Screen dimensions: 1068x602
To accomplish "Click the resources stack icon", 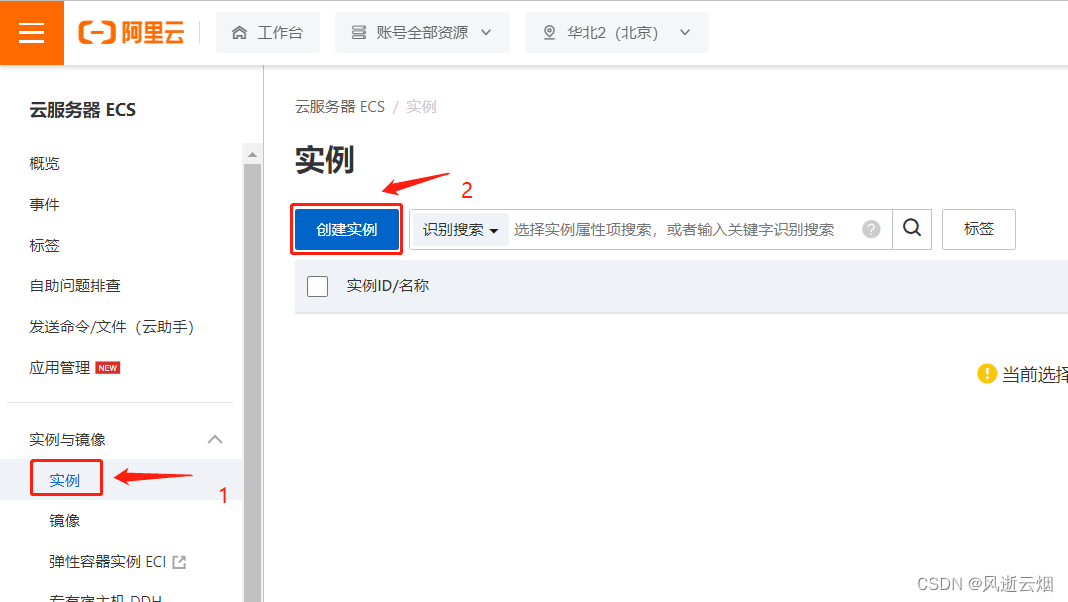I will pyautogui.click(x=358, y=33).
